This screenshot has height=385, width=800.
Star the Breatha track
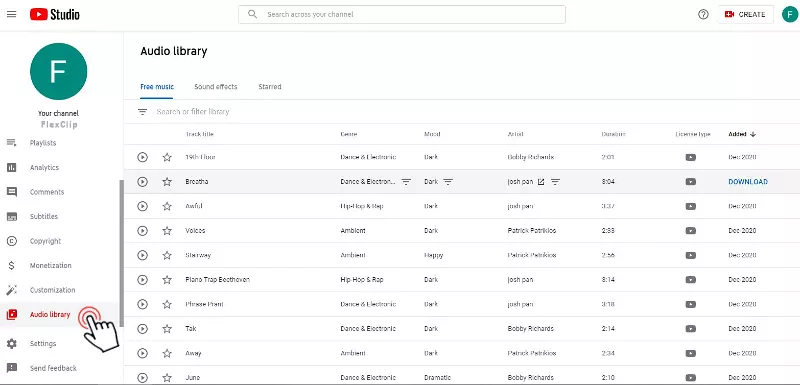tap(167, 182)
